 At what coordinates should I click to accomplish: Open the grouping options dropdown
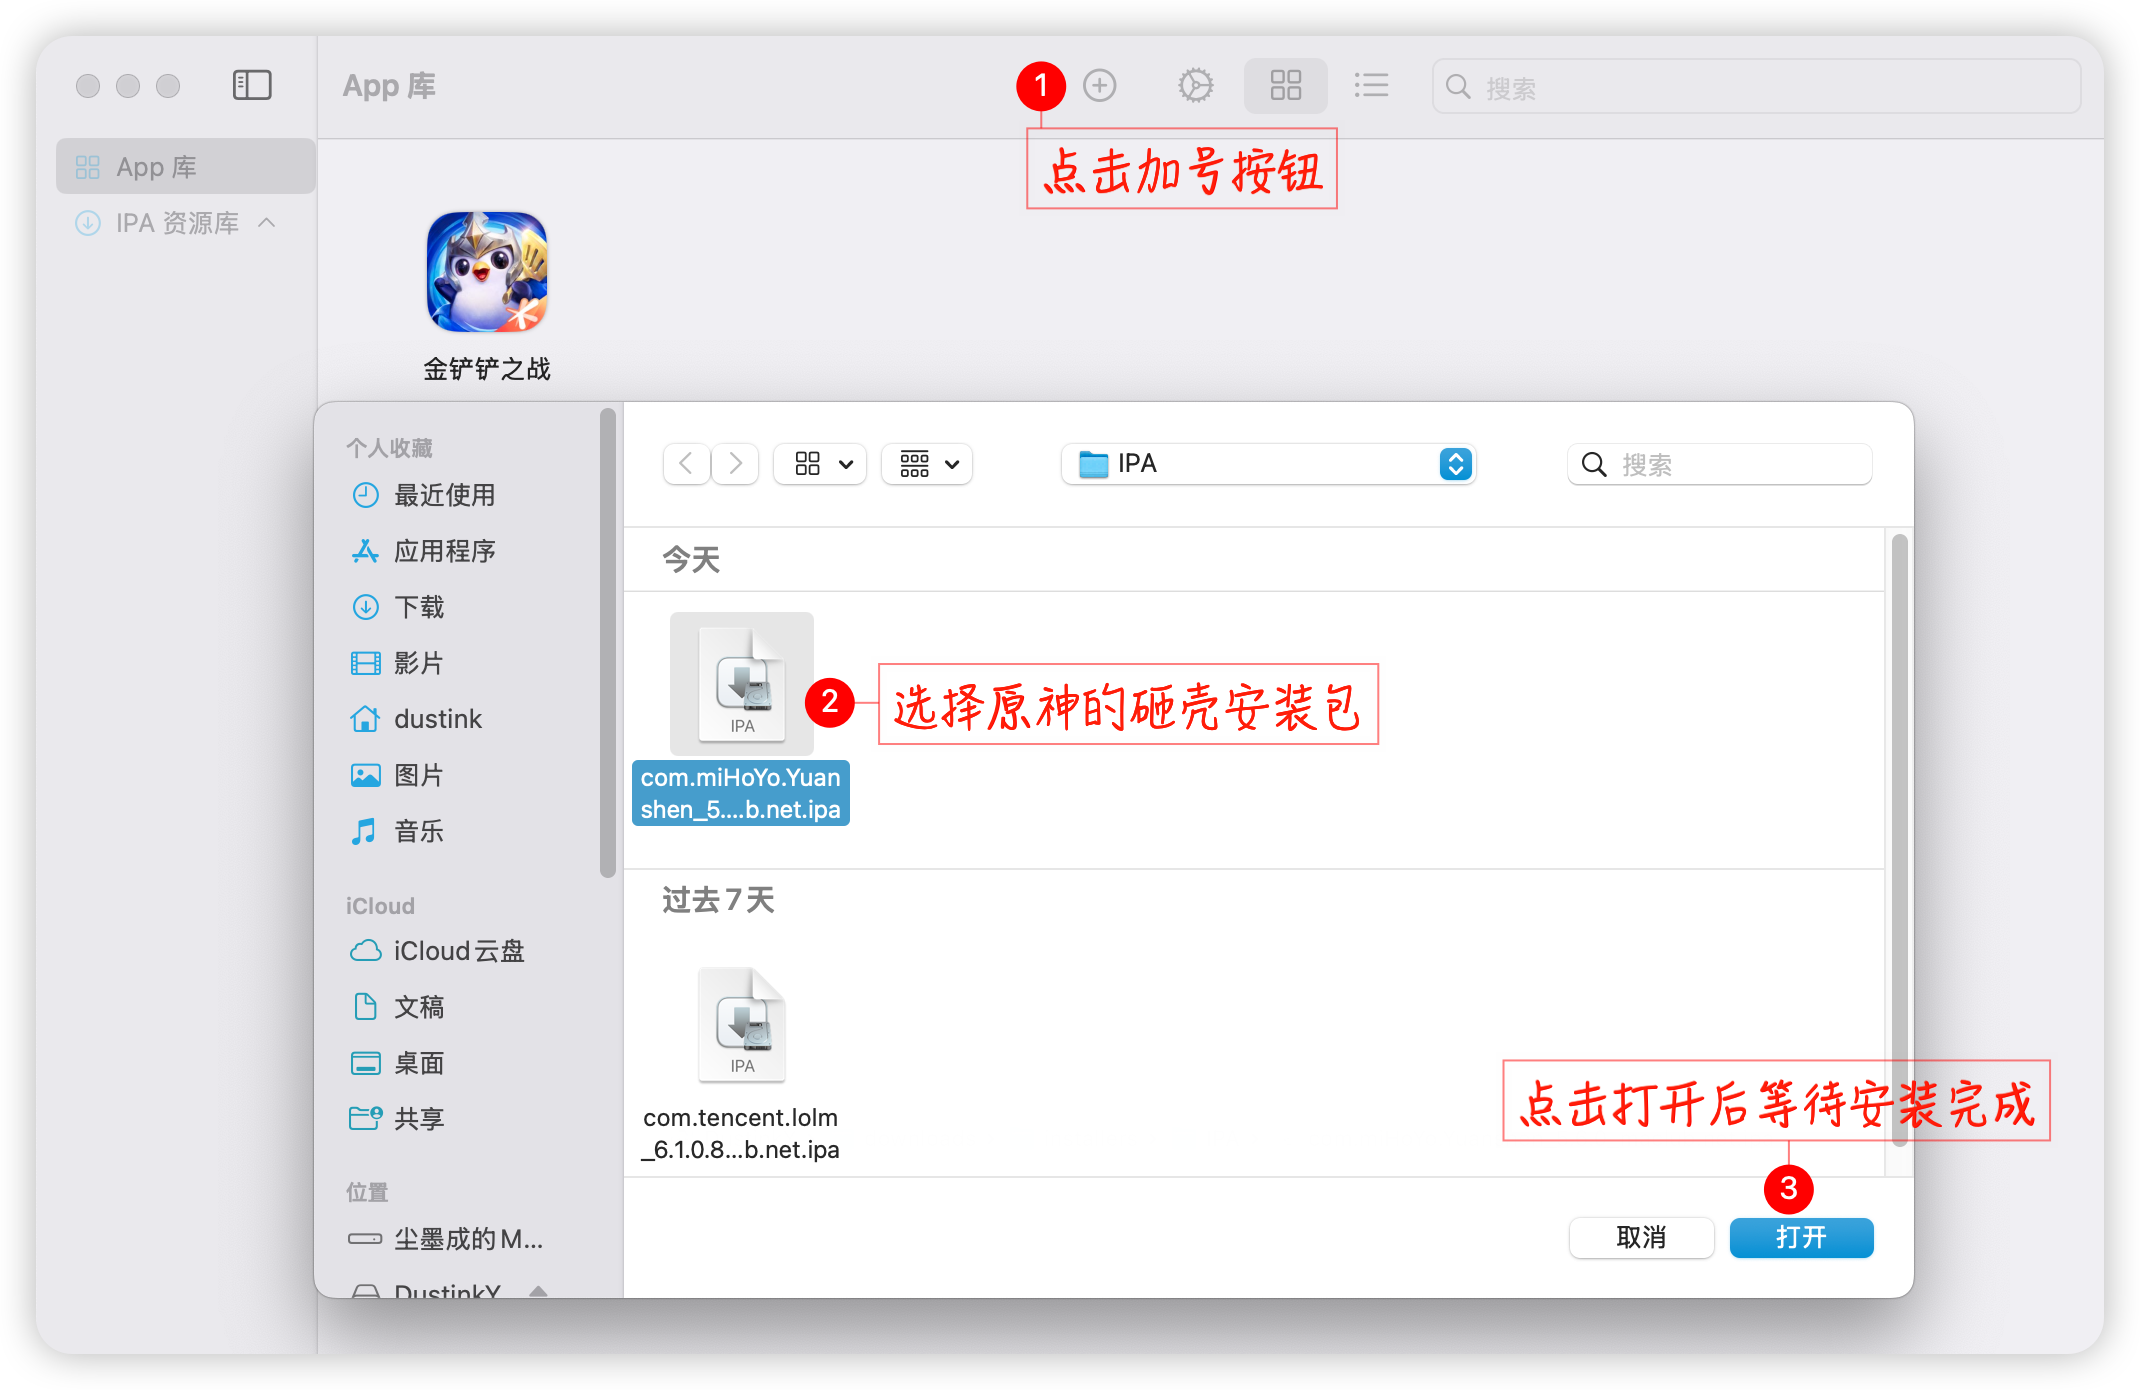point(927,464)
